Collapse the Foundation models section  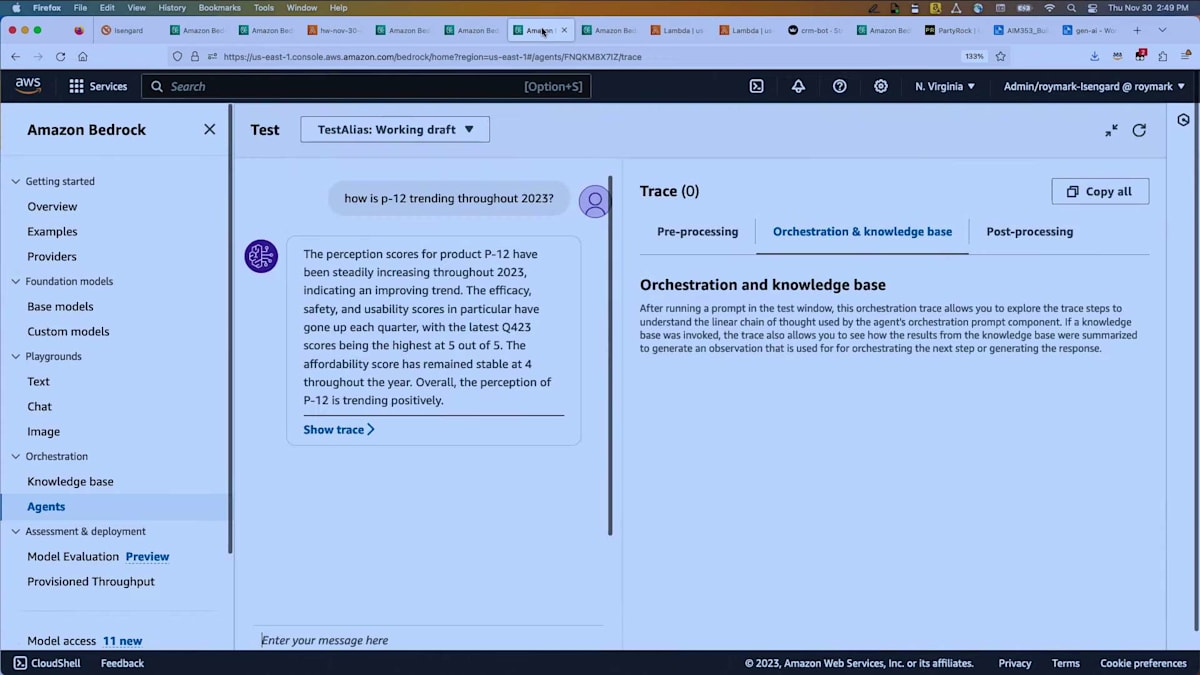[15, 282]
